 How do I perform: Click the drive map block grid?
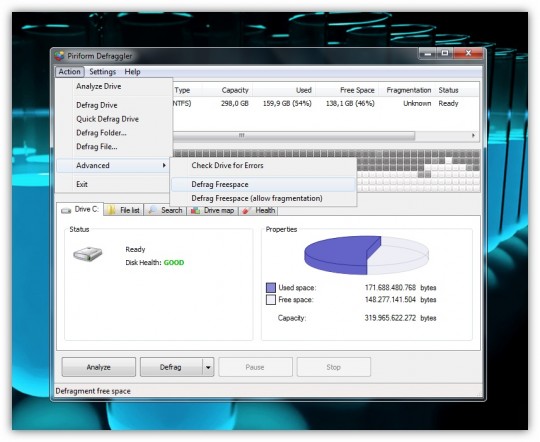pyautogui.click(x=418, y=171)
